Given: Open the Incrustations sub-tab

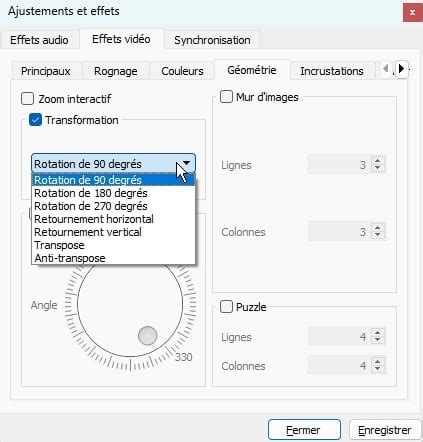Looking at the screenshot, I should coord(332,71).
